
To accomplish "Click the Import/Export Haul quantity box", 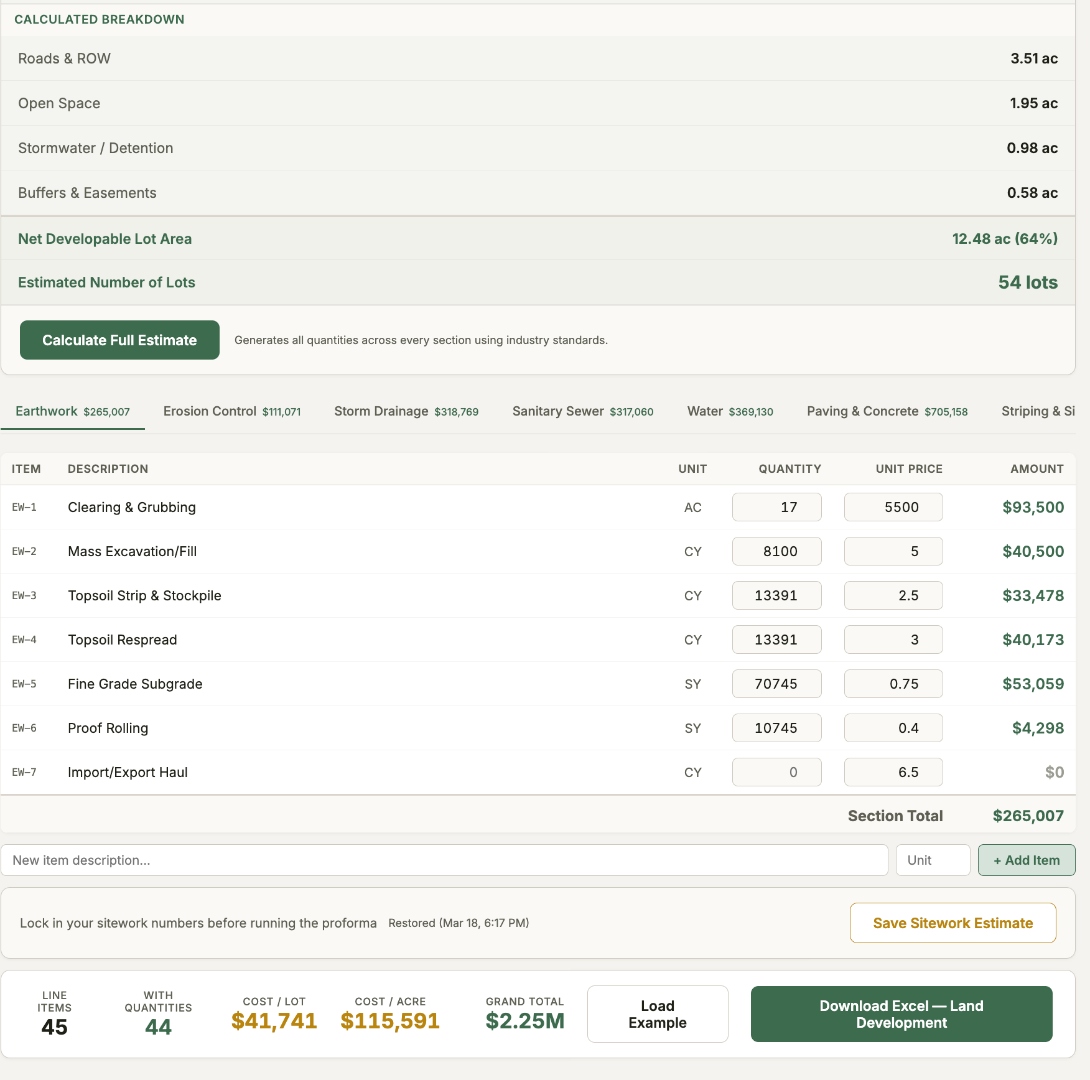I will point(777,771).
